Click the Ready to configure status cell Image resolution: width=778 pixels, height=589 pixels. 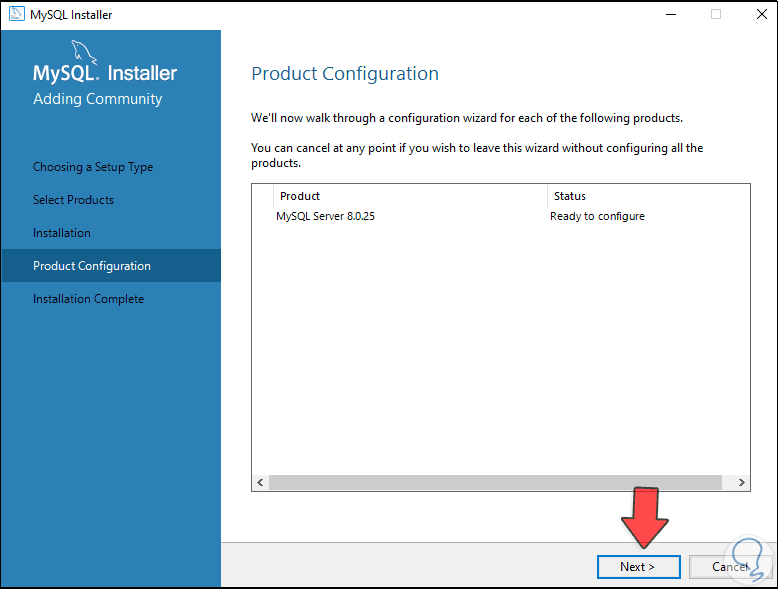pos(597,216)
